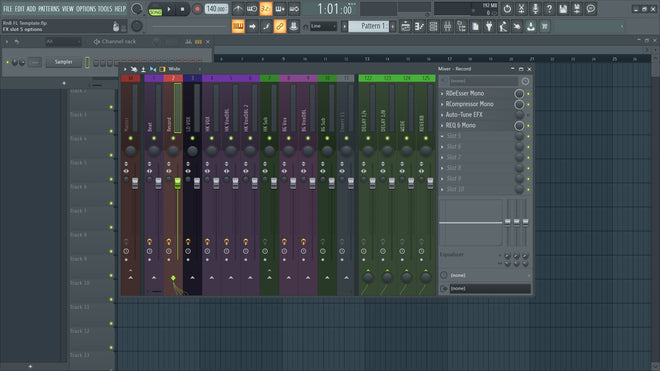This screenshot has height=371, width=660.
Task: Toggle the blend recording overdub icon
Action: 279,9
